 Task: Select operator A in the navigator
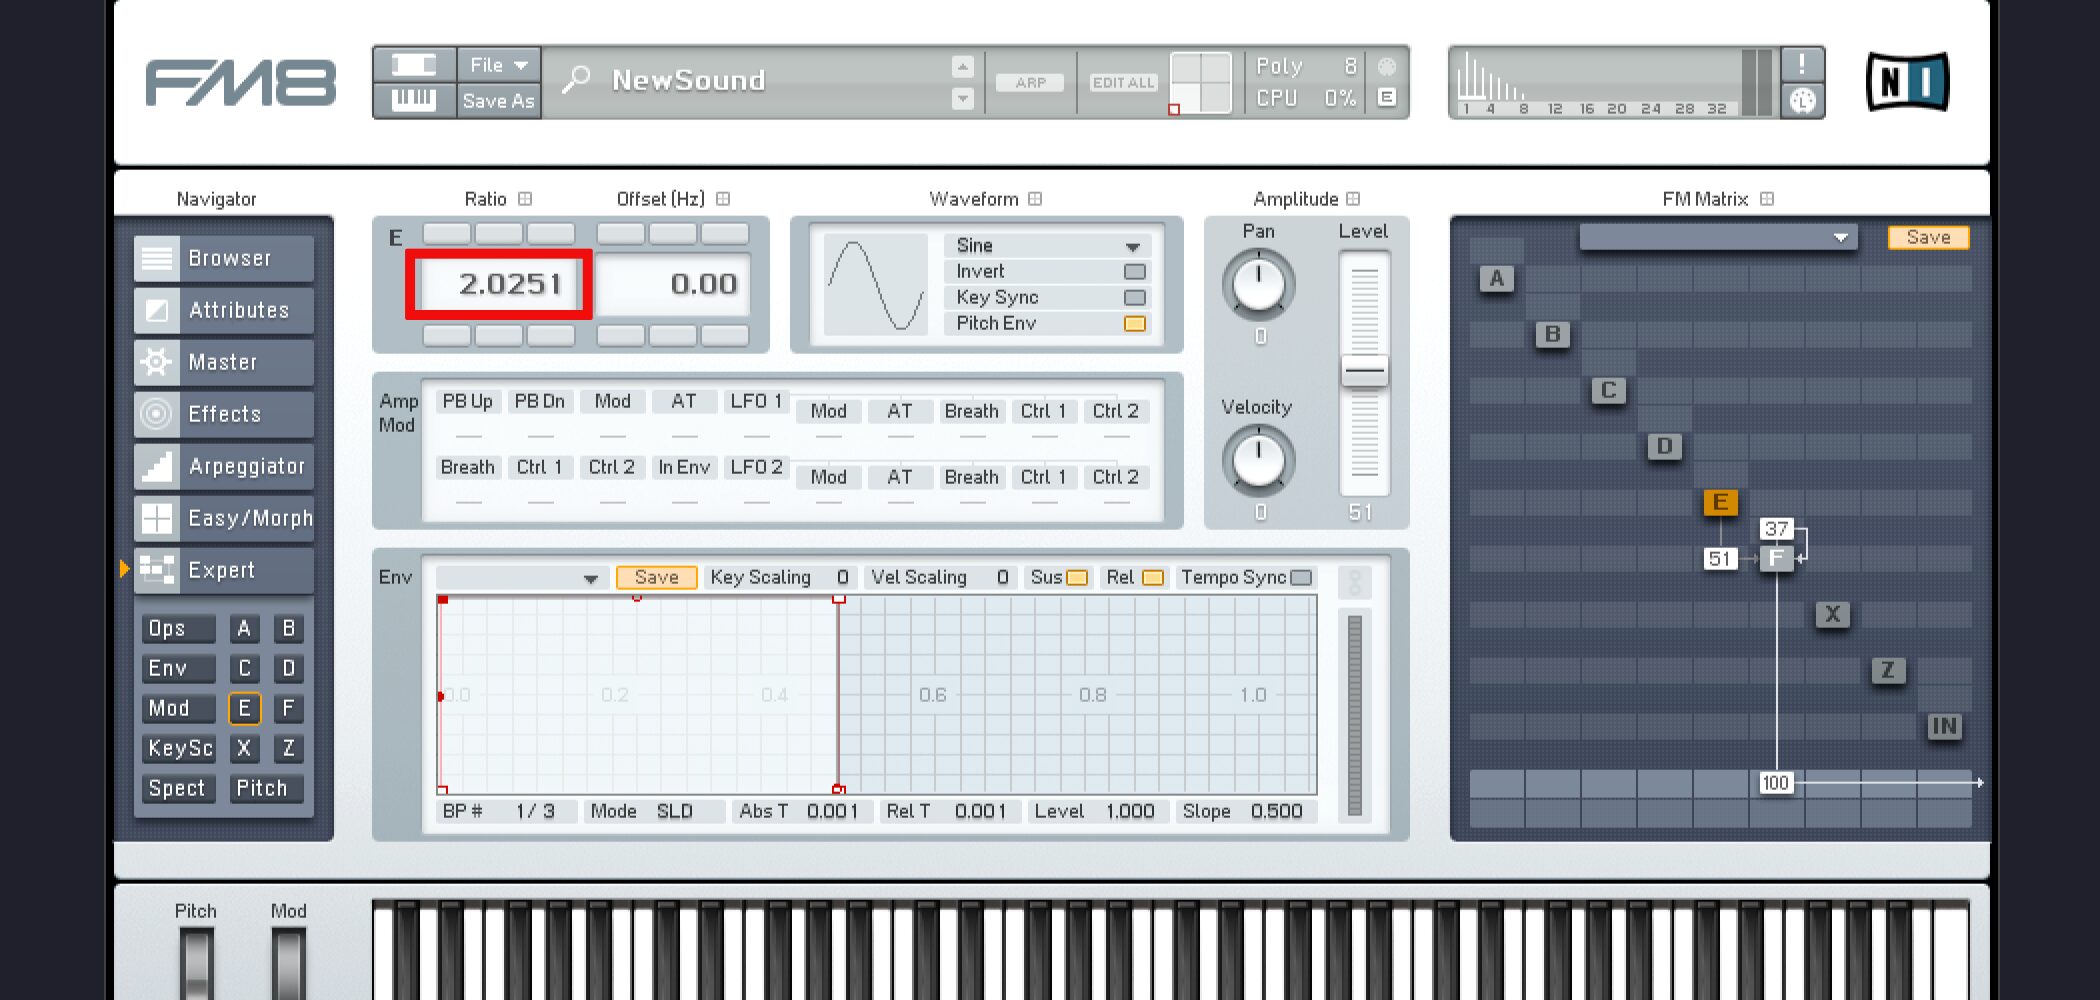click(244, 628)
